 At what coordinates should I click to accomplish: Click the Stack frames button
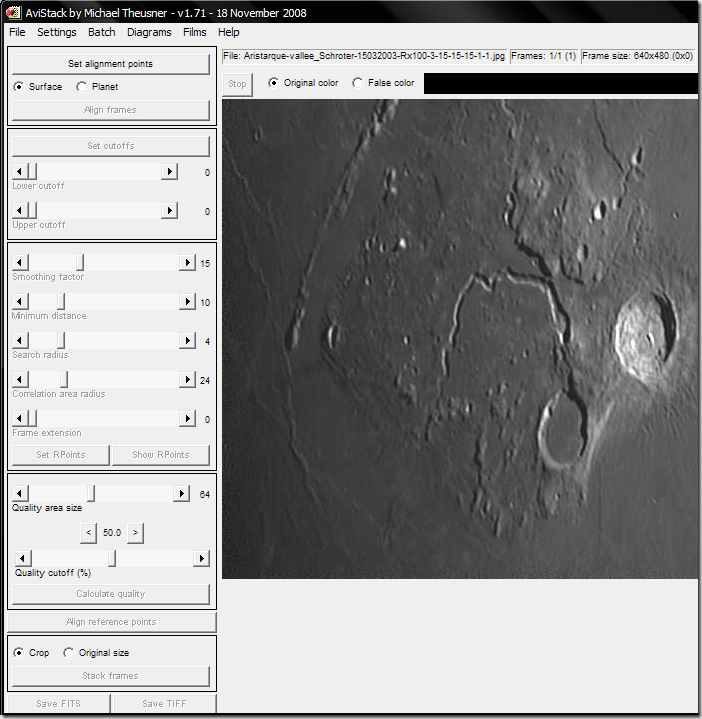pyautogui.click(x=111, y=676)
